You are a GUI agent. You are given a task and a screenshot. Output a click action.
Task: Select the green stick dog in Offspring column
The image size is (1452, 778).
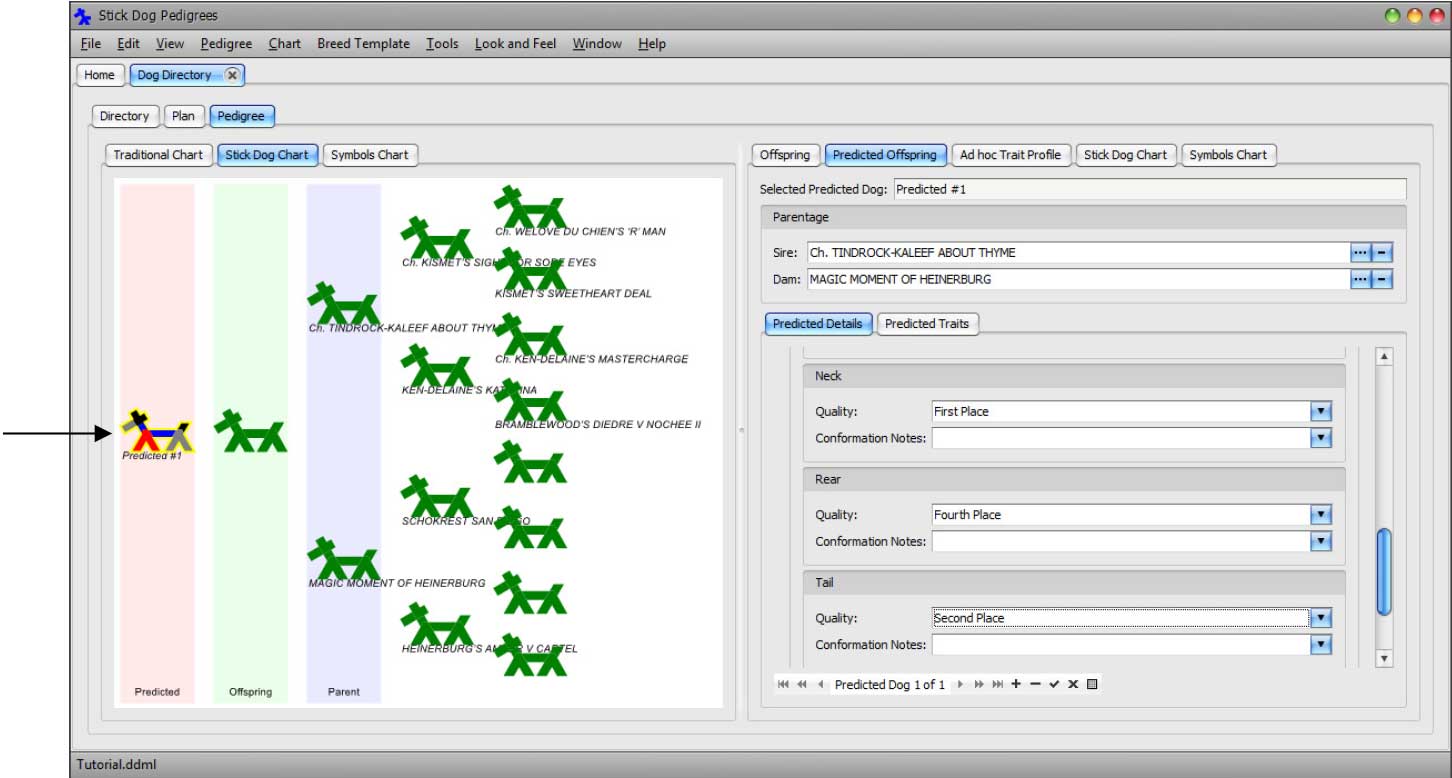tap(250, 432)
